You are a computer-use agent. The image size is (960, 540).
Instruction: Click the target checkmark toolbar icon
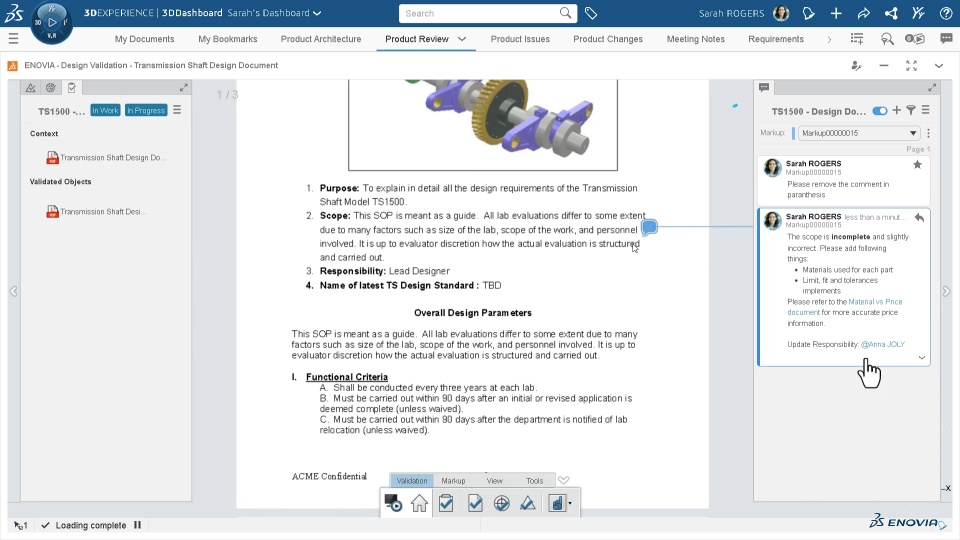[x=501, y=503]
